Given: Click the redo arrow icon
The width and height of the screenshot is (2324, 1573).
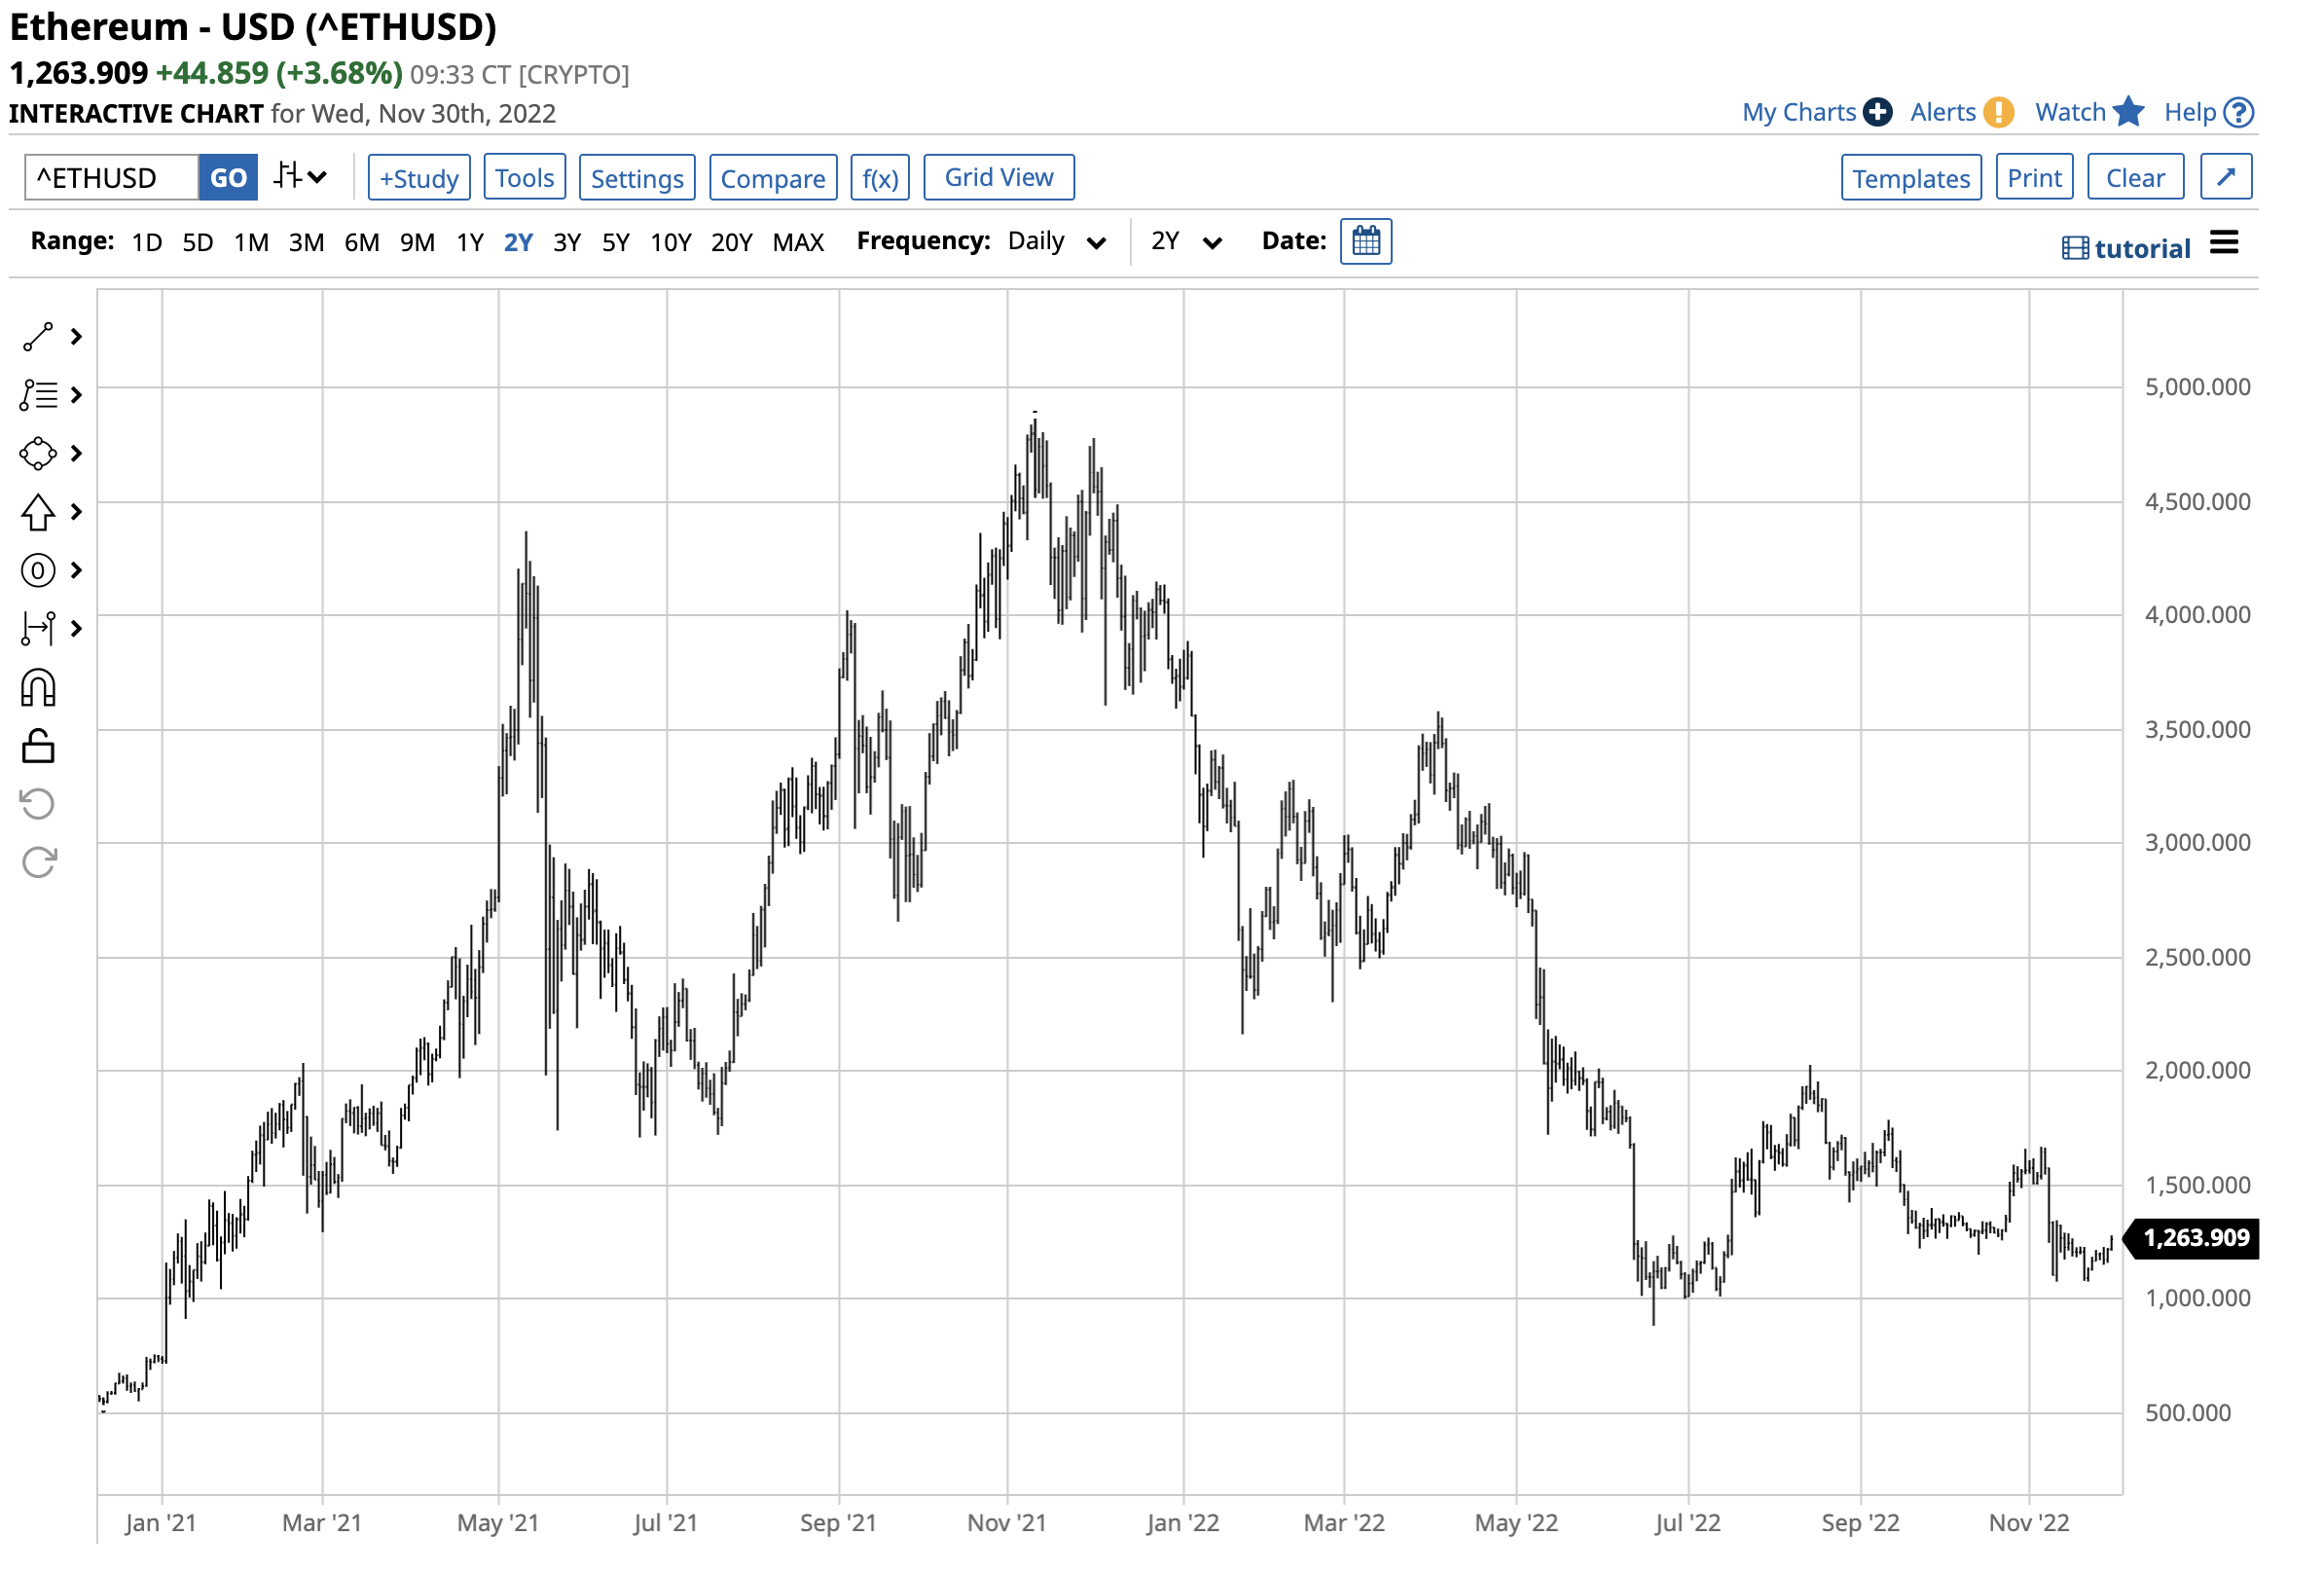Looking at the screenshot, I should (38, 862).
